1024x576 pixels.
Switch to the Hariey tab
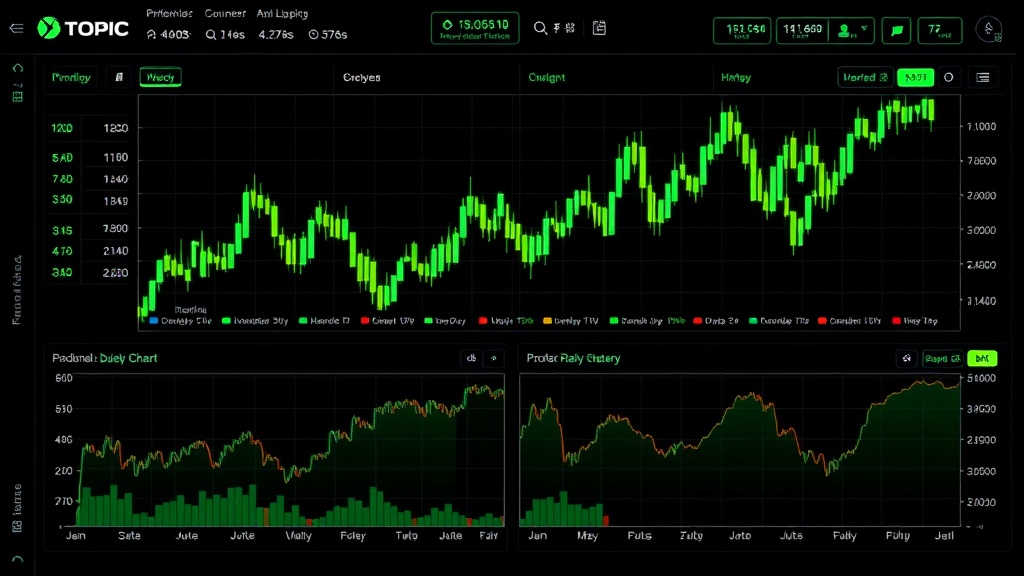(x=736, y=77)
